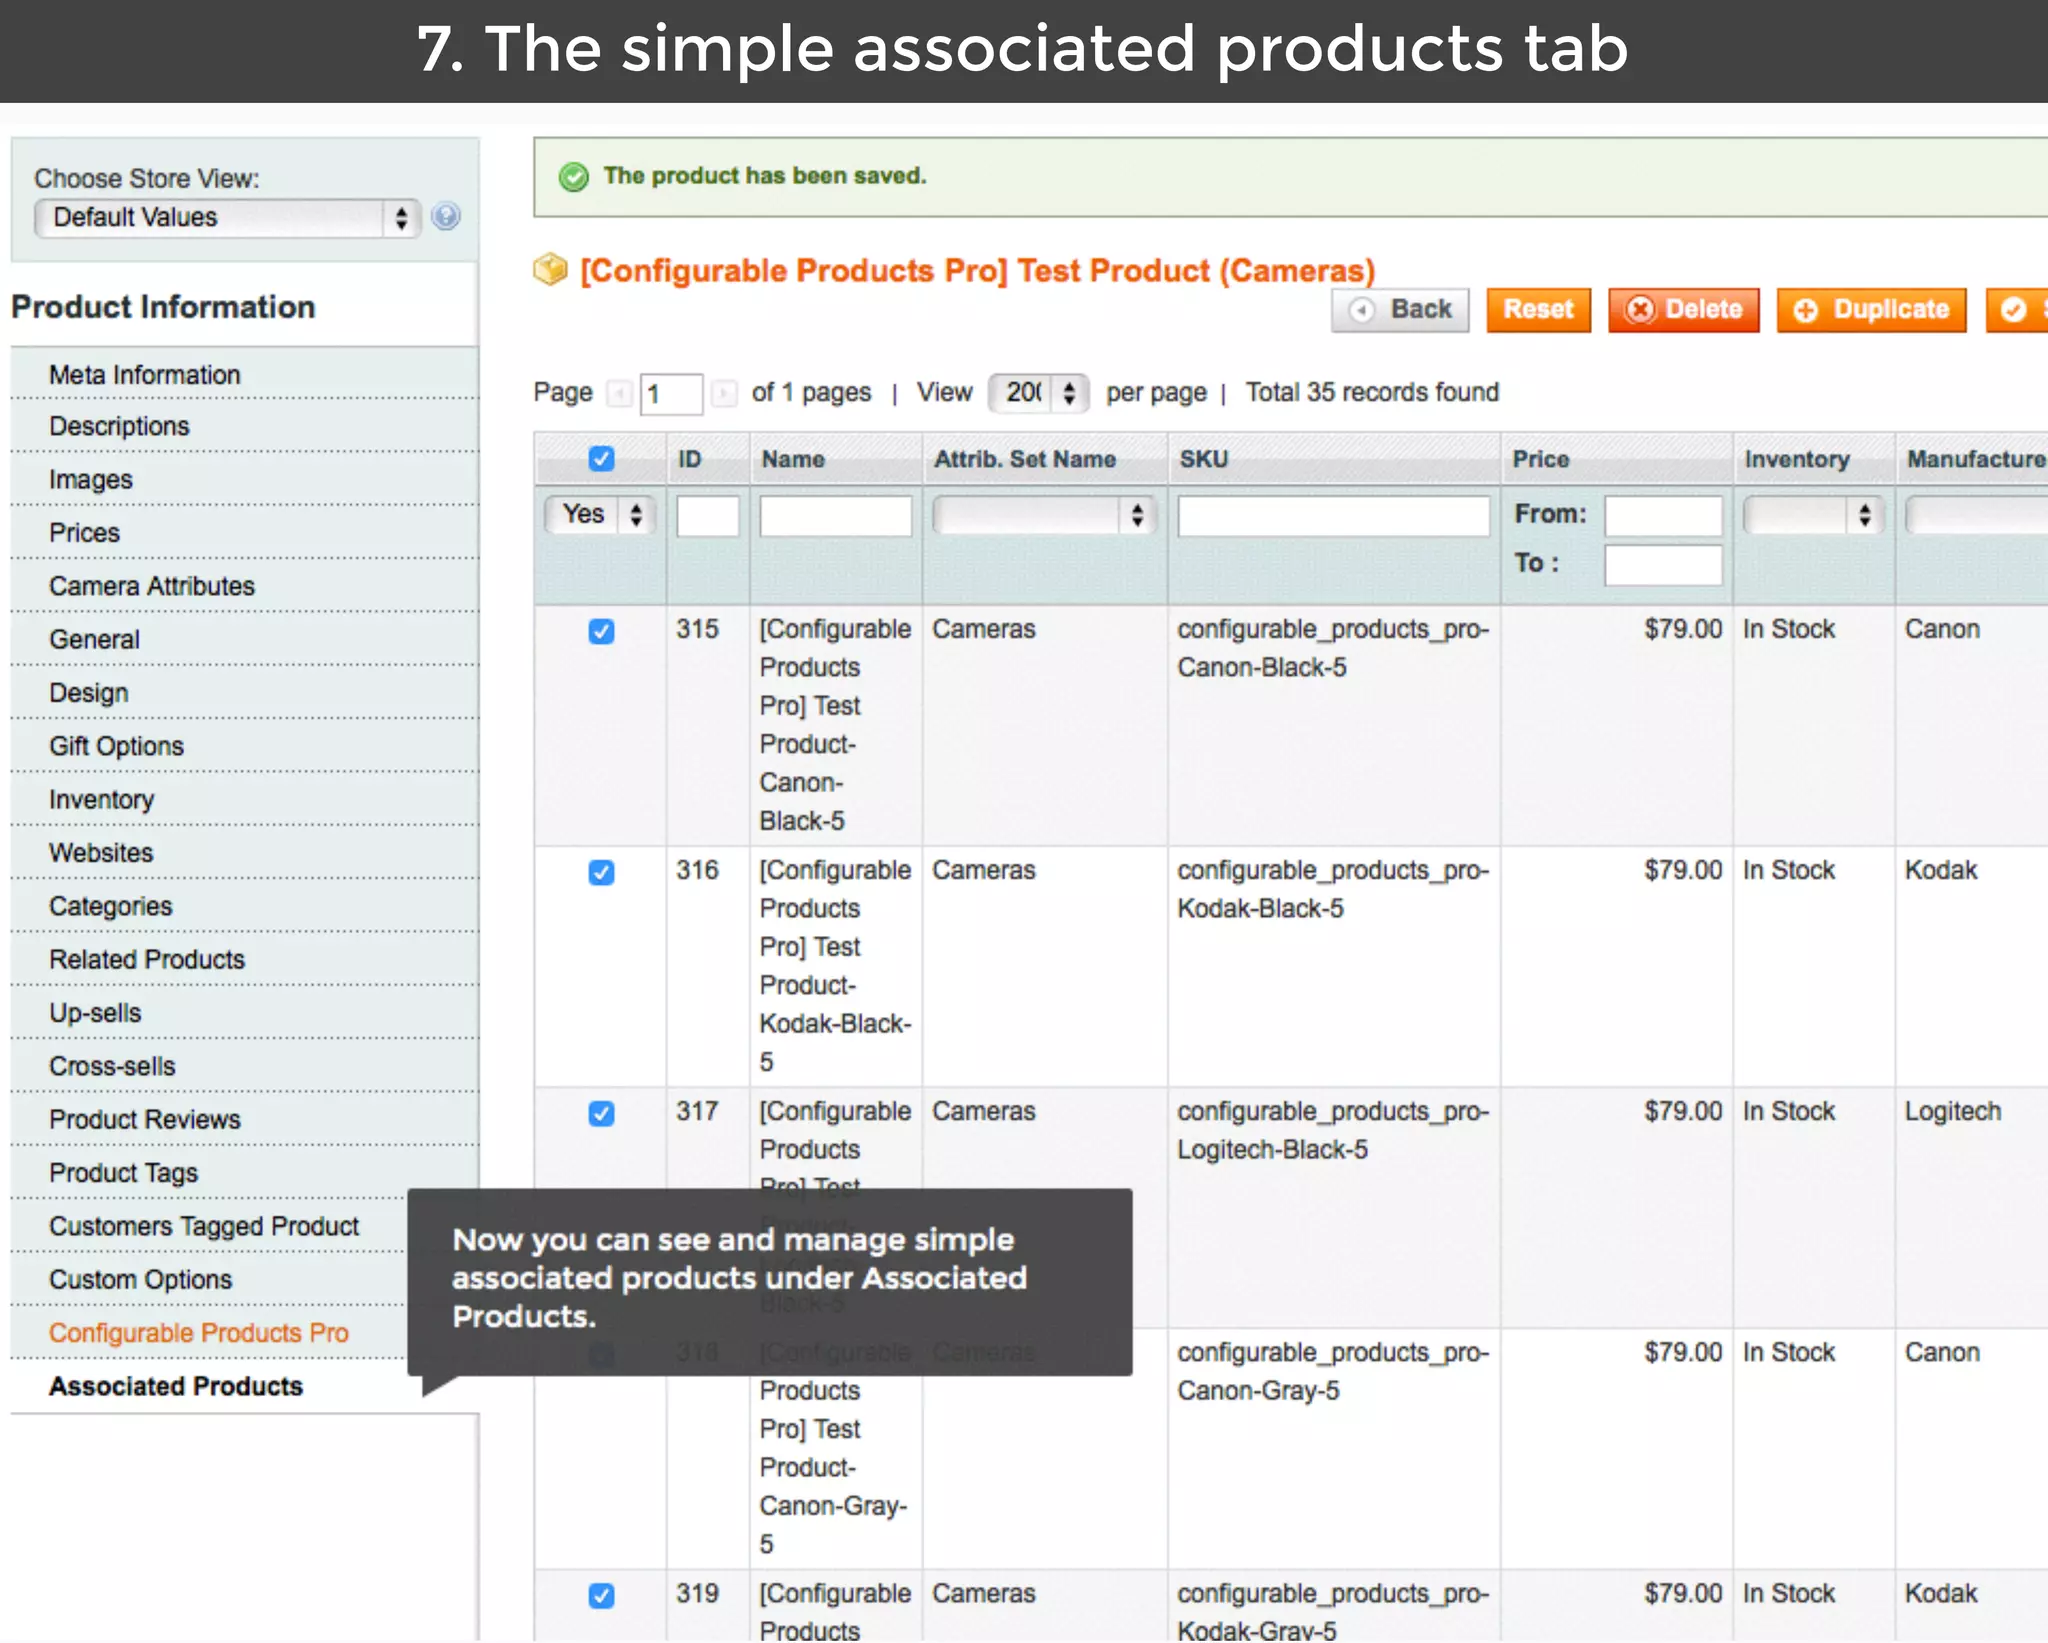
Task: Click SKU configurable_products_pro-Kodak-Black-5
Action: pyautogui.click(x=1333, y=889)
